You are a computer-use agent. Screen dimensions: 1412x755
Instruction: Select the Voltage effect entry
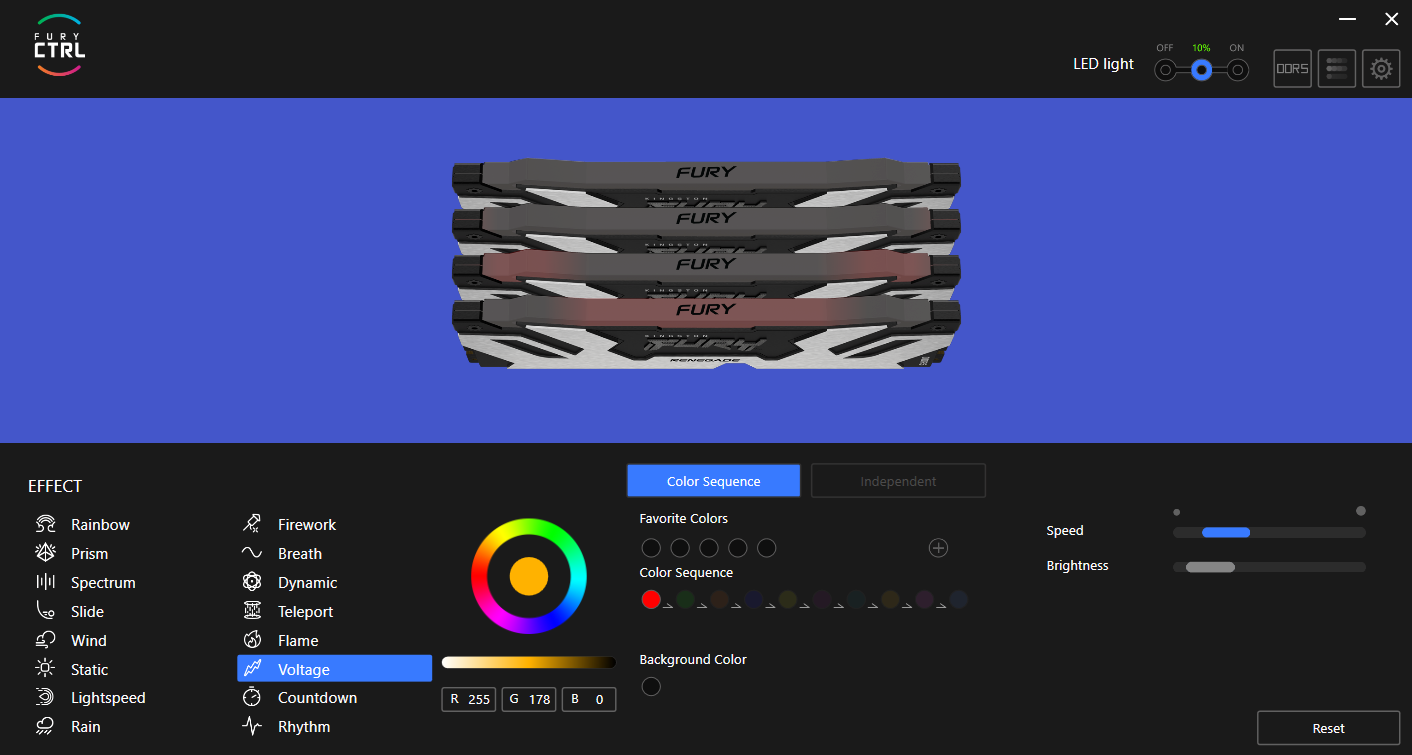click(334, 669)
